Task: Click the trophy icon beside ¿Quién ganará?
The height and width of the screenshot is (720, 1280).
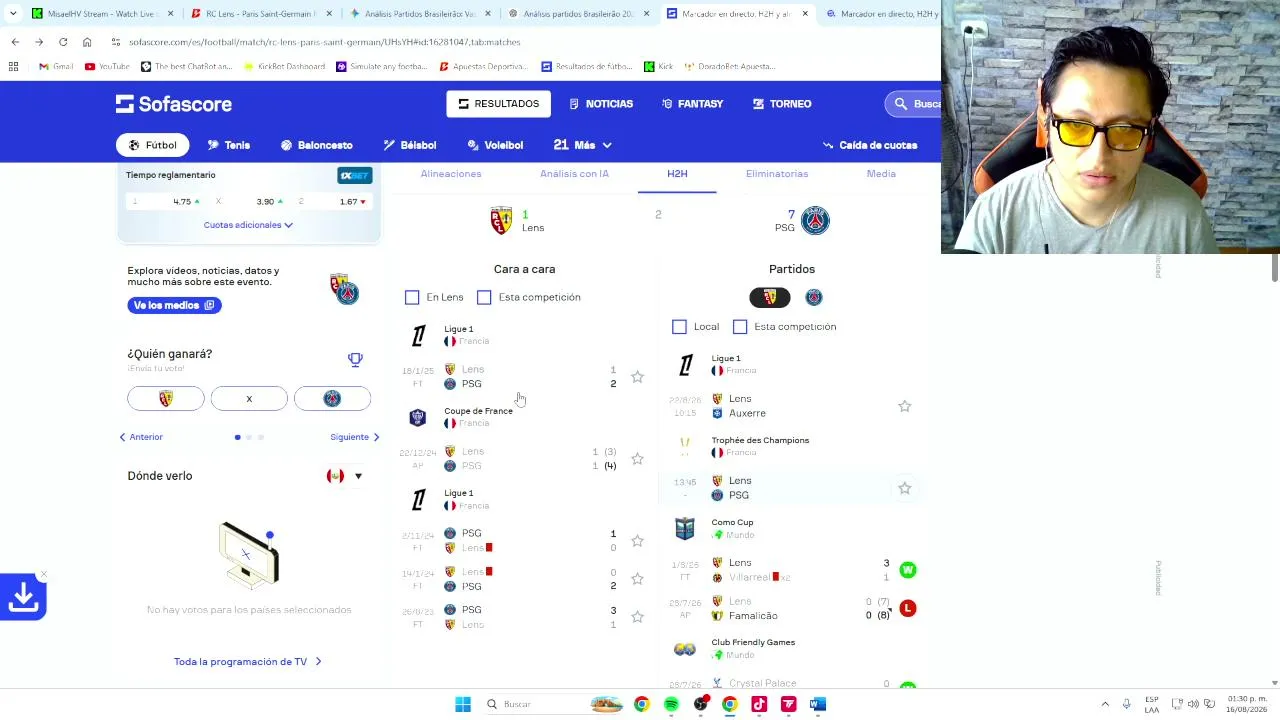Action: (x=355, y=359)
